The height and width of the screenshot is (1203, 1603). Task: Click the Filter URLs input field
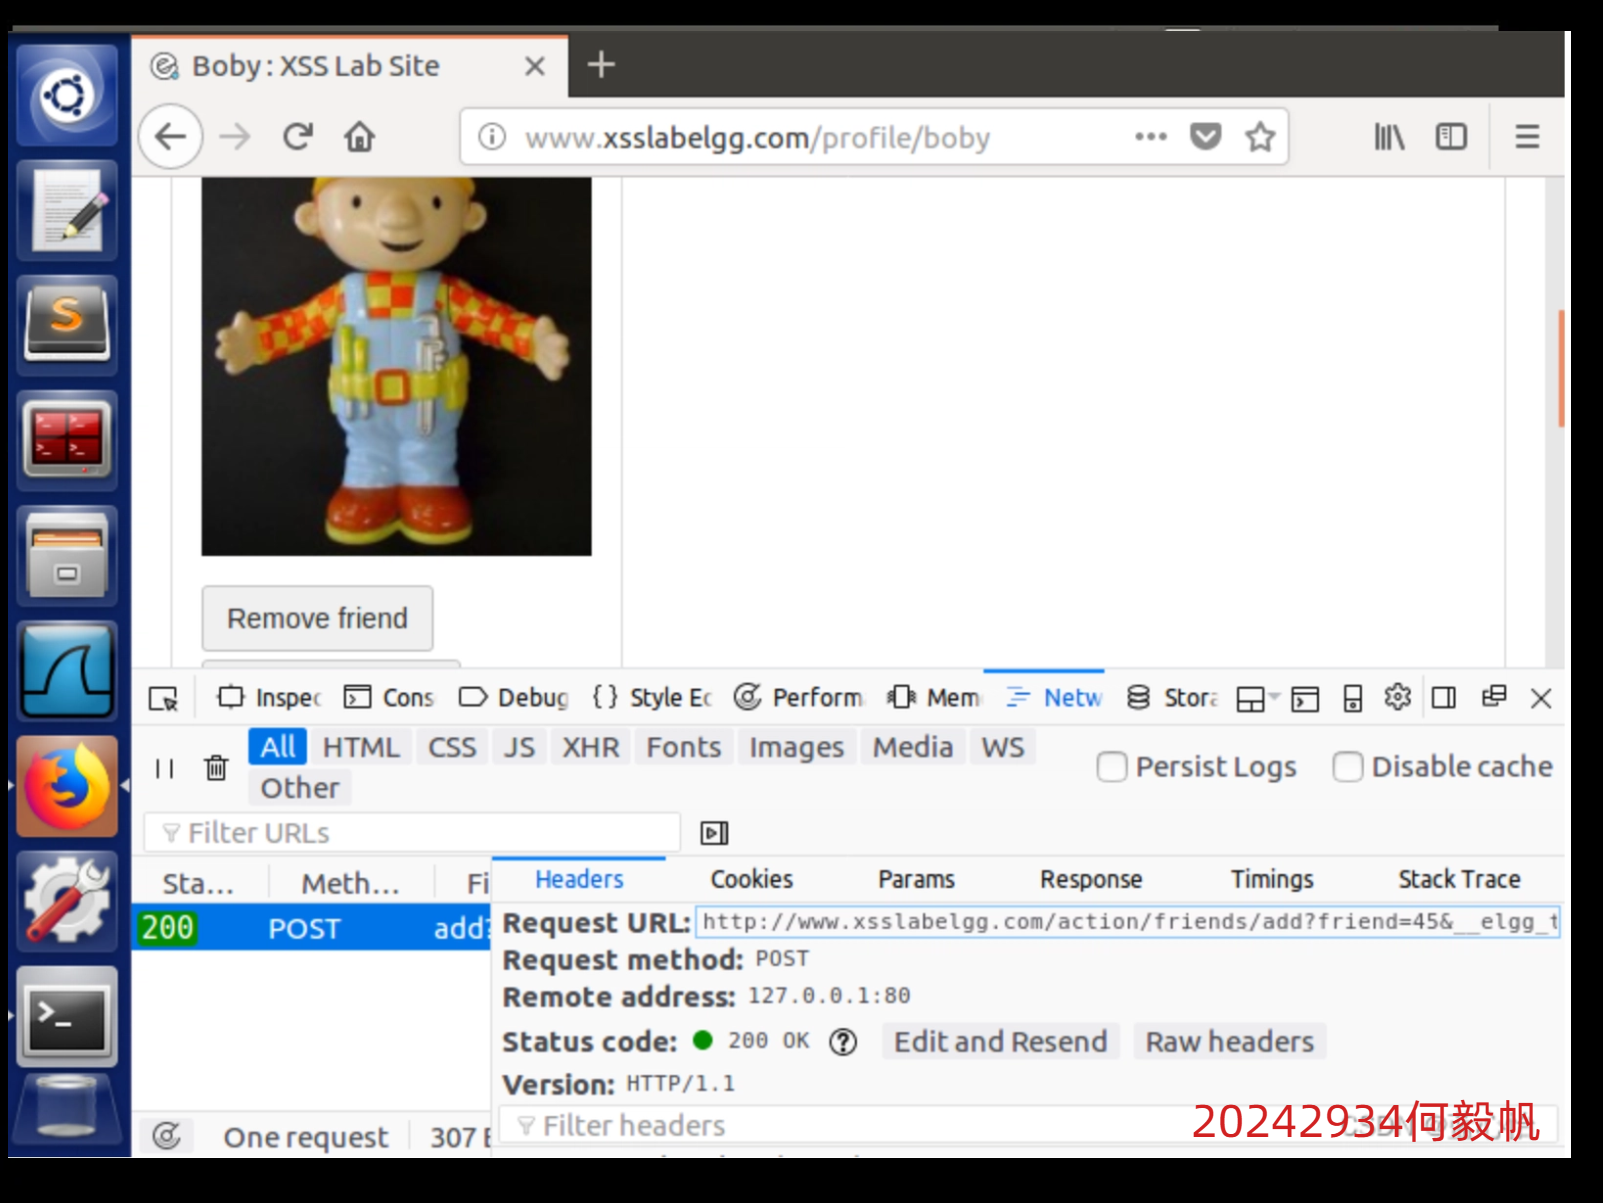pyautogui.click(x=413, y=833)
